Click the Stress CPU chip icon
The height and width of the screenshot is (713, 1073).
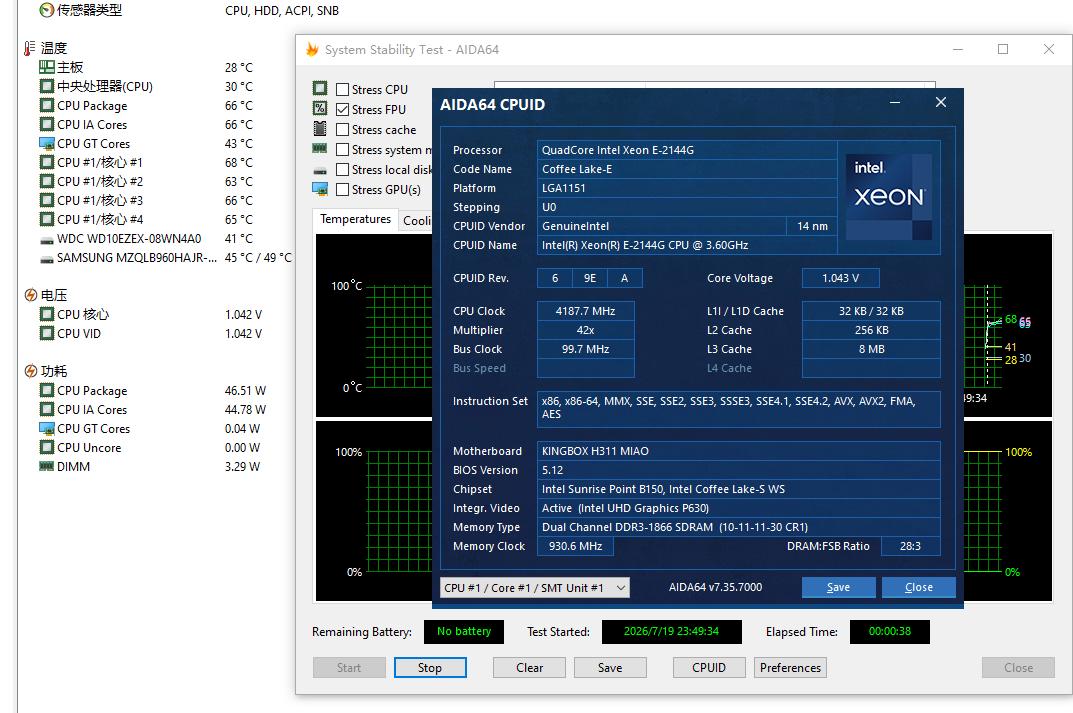click(x=320, y=88)
